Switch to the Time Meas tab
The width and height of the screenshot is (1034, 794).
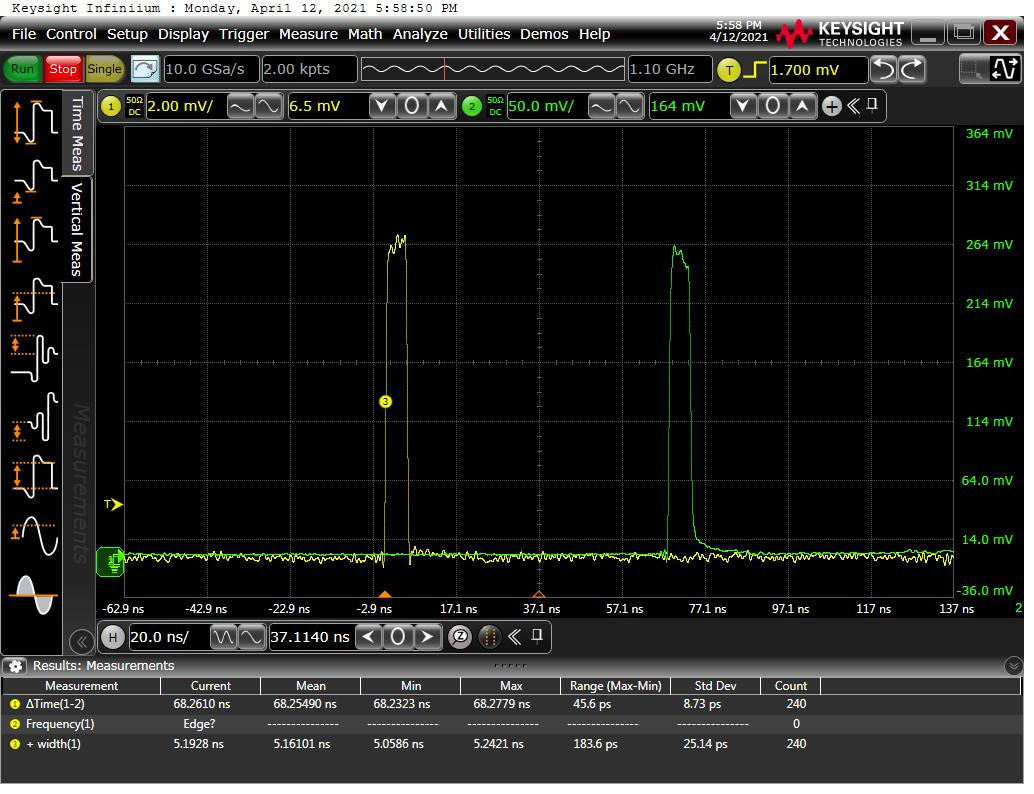(77, 134)
